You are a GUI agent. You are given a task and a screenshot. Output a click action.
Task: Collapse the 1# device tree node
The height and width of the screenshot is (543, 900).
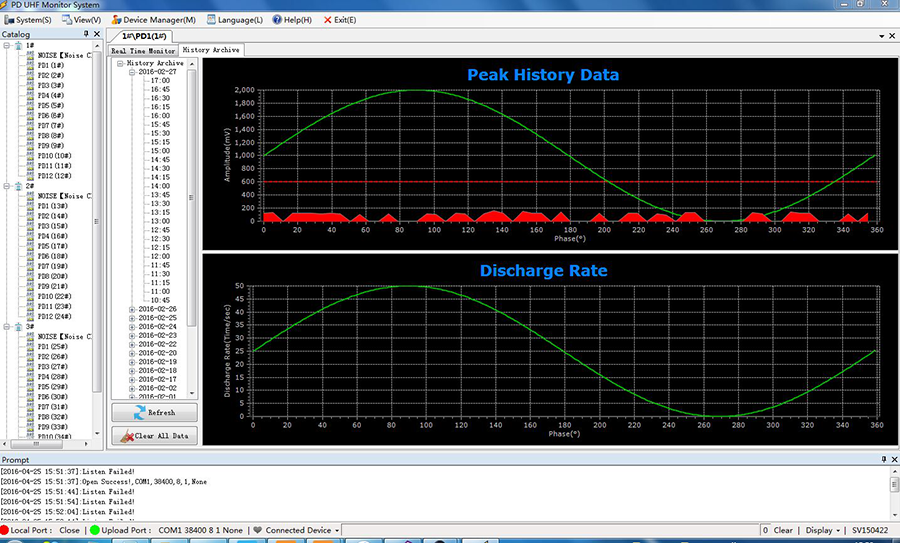6,45
